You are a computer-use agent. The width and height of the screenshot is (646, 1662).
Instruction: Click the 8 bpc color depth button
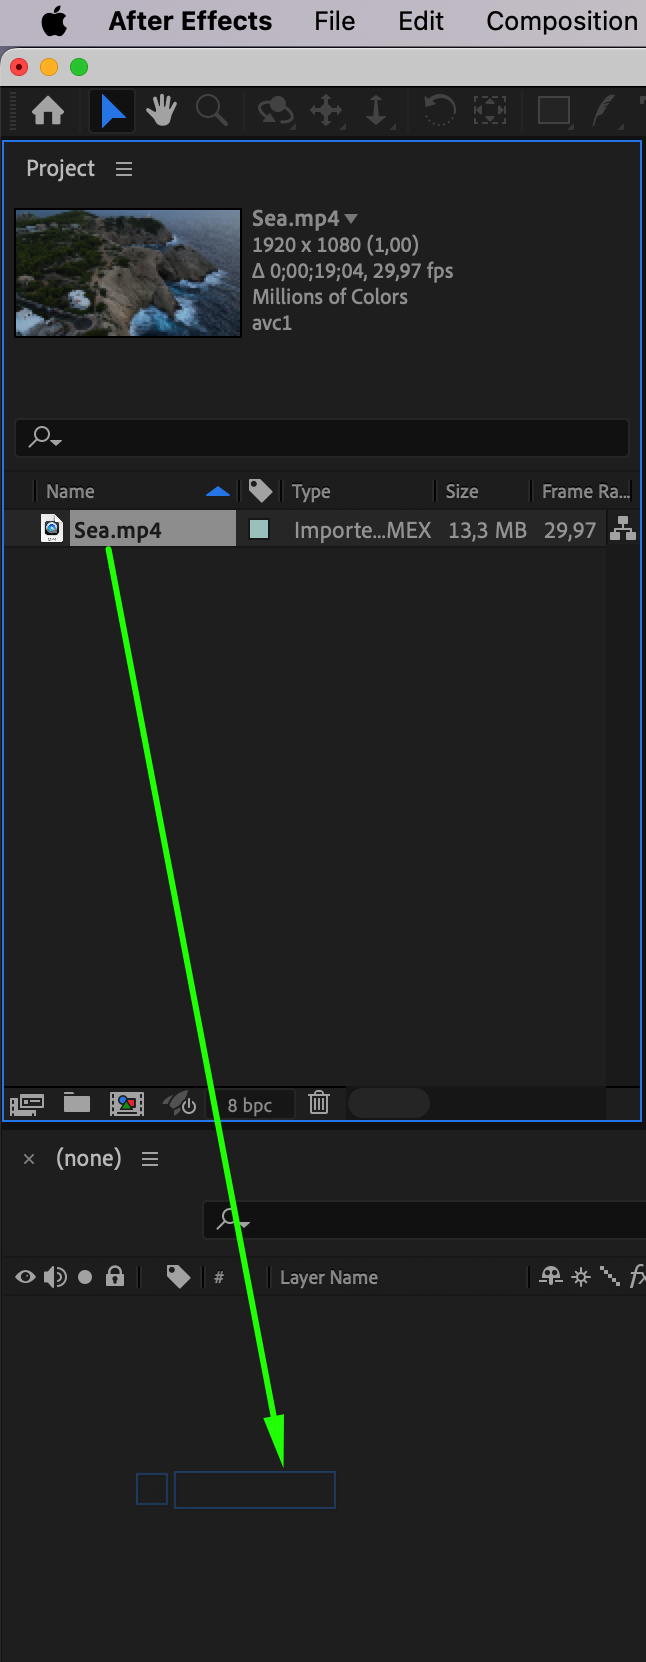point(250,1105)
